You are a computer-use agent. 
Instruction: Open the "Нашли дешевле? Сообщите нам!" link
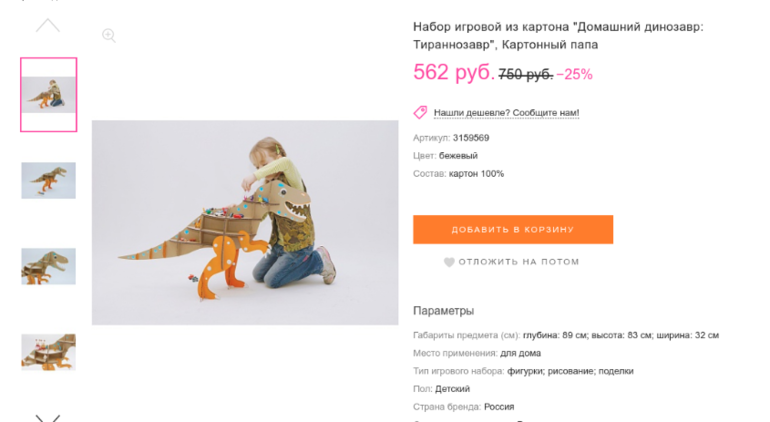tap(506, 113)
